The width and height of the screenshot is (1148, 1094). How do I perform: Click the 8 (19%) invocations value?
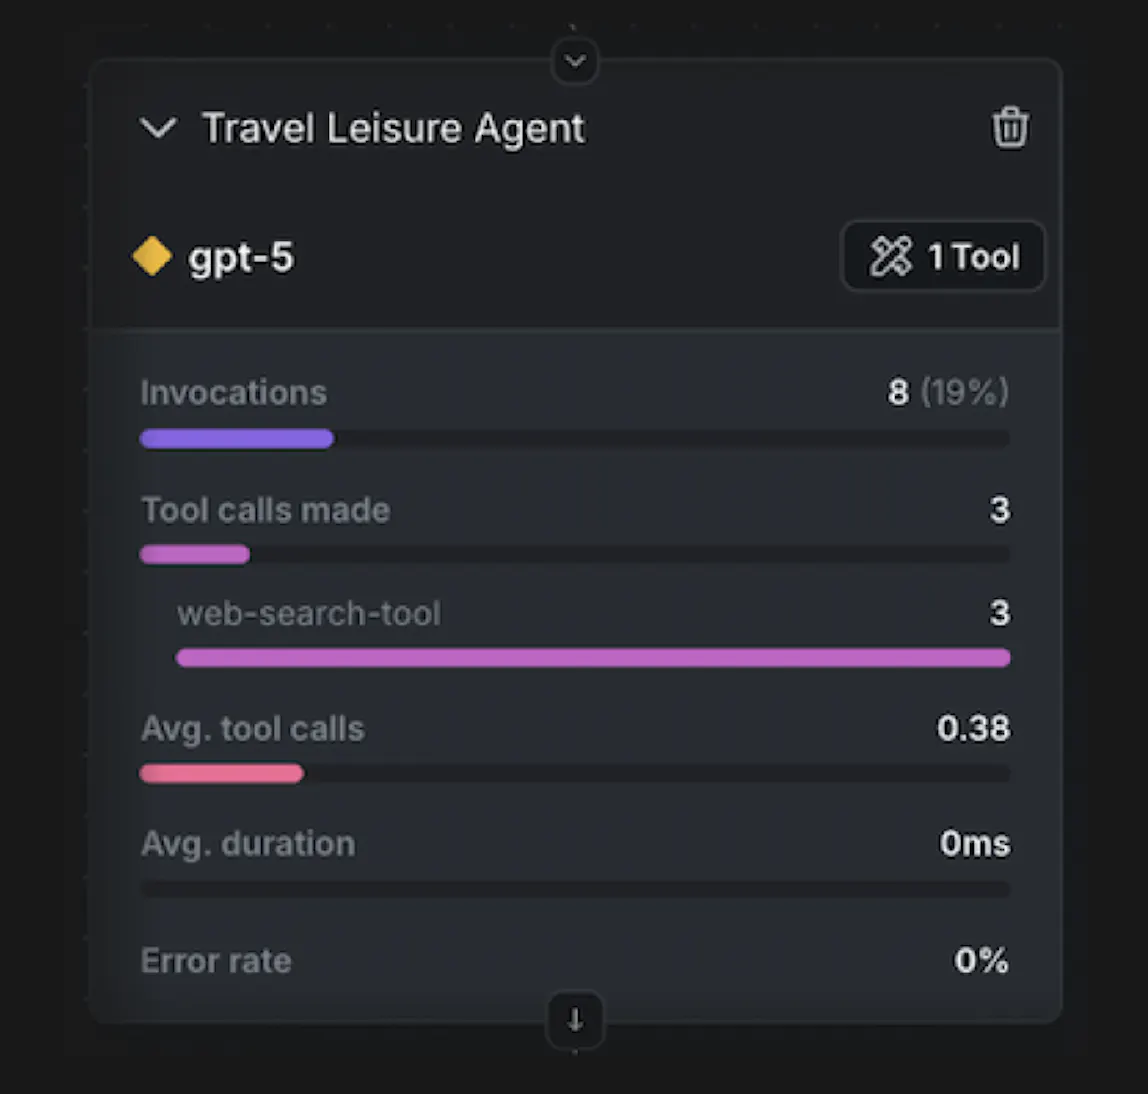pos(948,393)
